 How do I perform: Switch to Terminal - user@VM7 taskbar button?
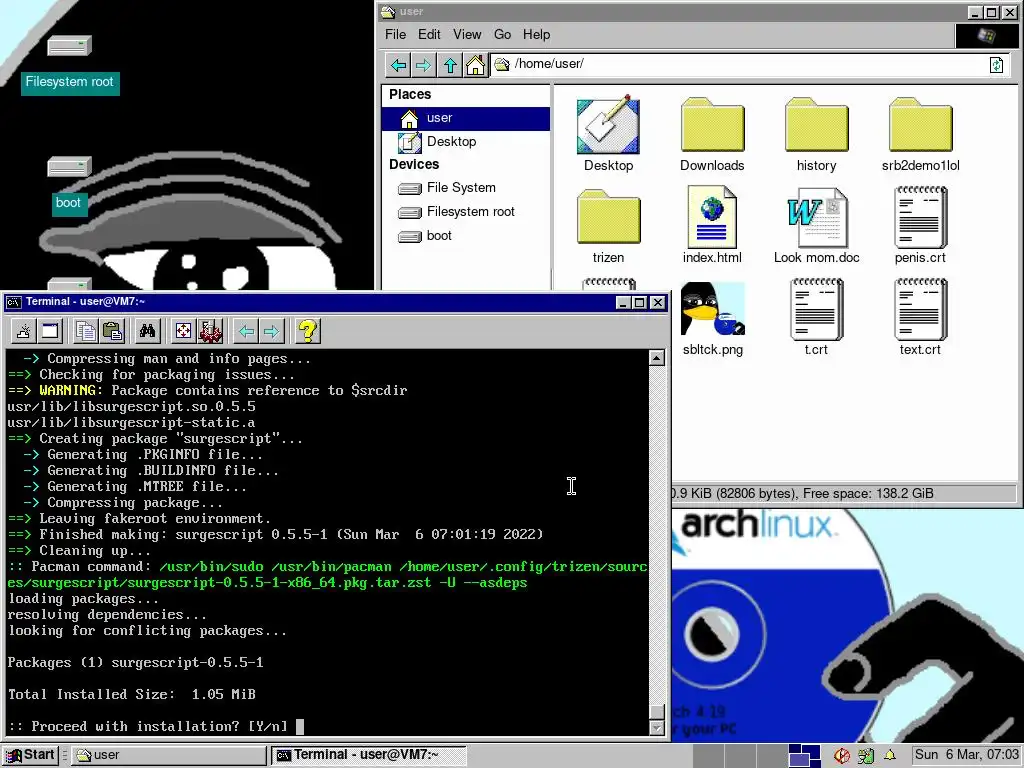click(370, 755)
